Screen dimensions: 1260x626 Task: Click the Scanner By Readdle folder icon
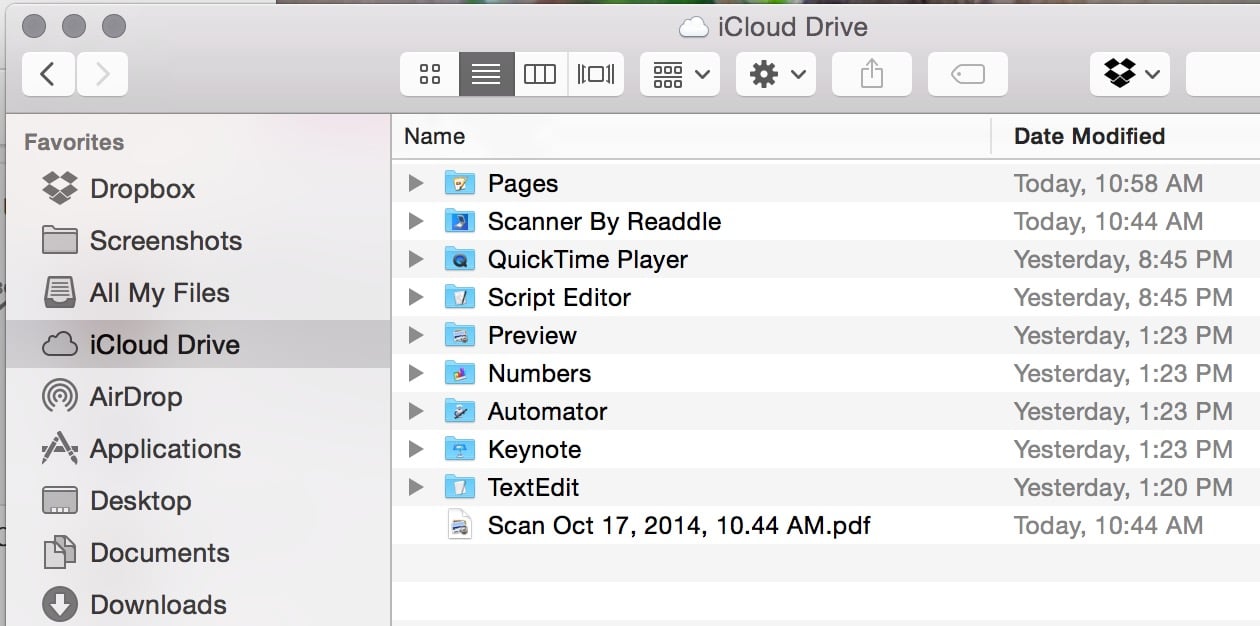point(459,221)
